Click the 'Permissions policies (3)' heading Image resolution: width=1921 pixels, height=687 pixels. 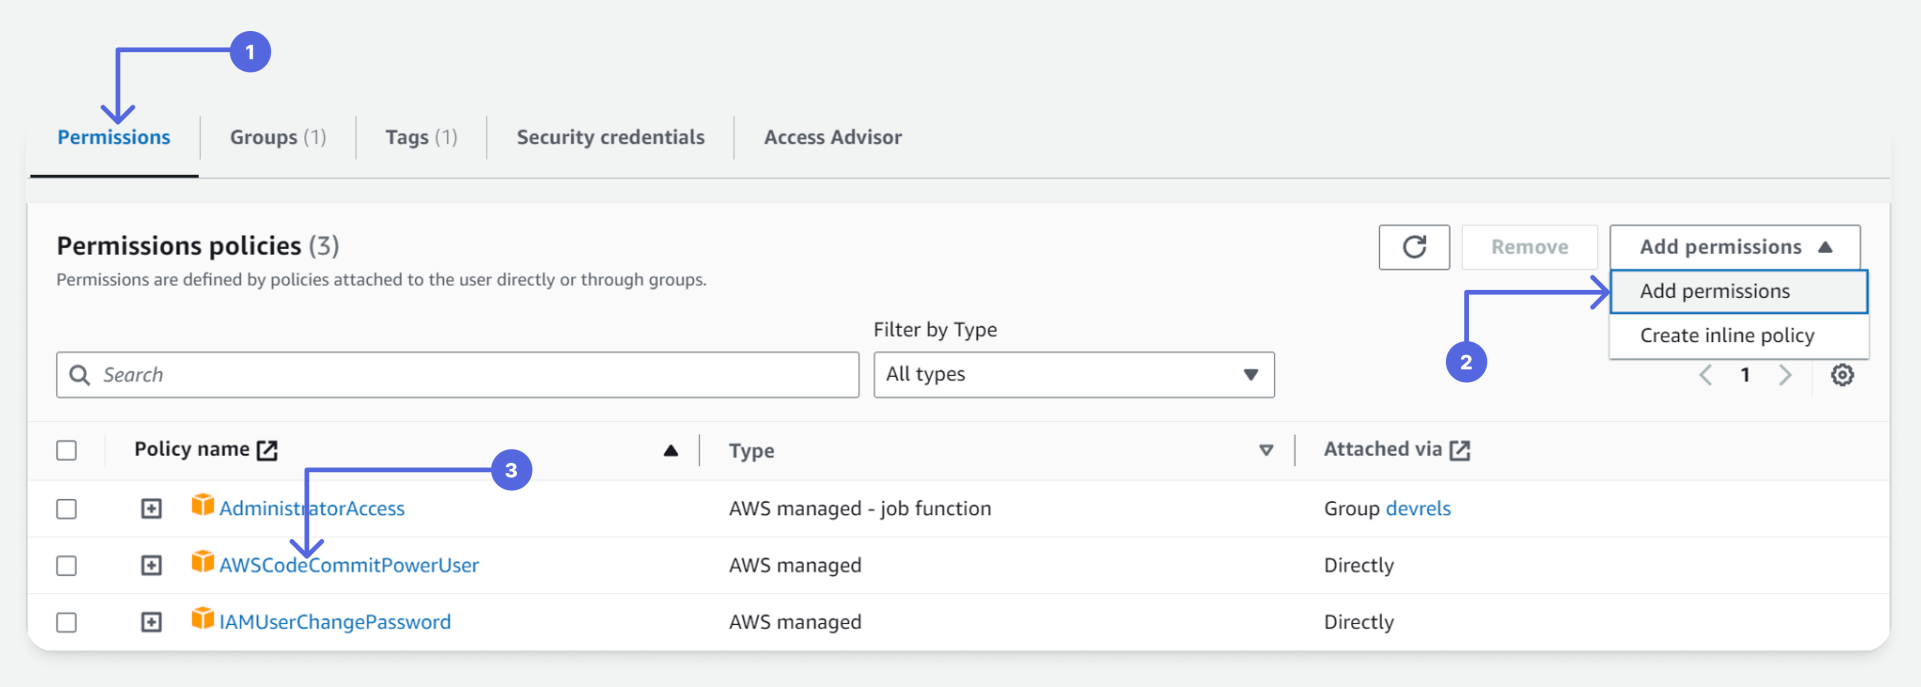(x=198, y=246)
